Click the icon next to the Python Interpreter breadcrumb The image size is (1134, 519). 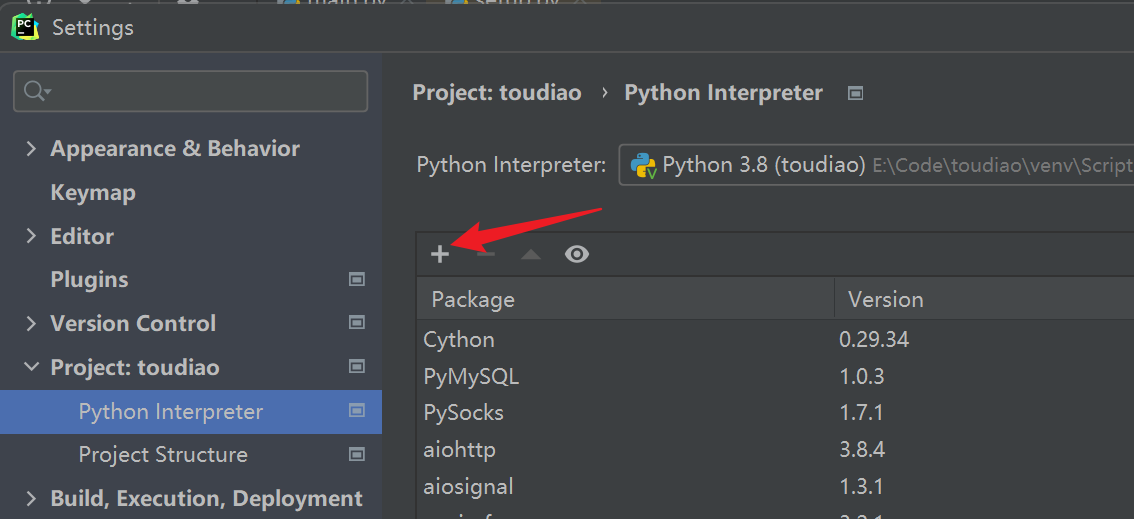[x=855, y=93]
